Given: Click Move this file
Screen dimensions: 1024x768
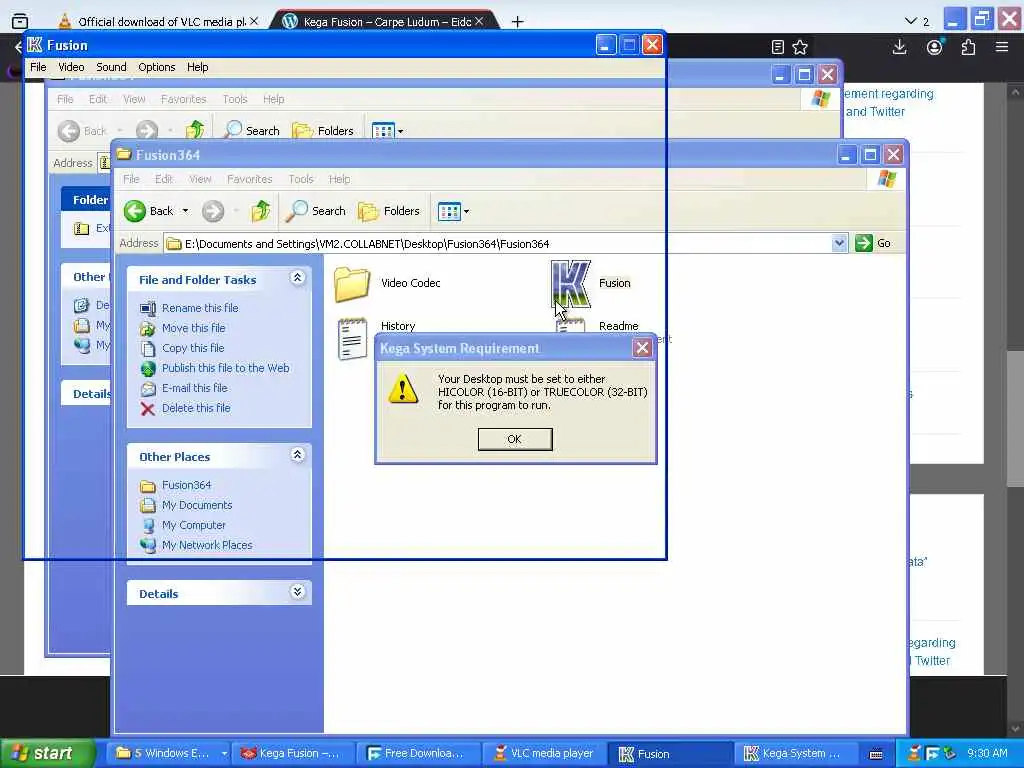Looking at the screenshot, I should click(193, 328).
